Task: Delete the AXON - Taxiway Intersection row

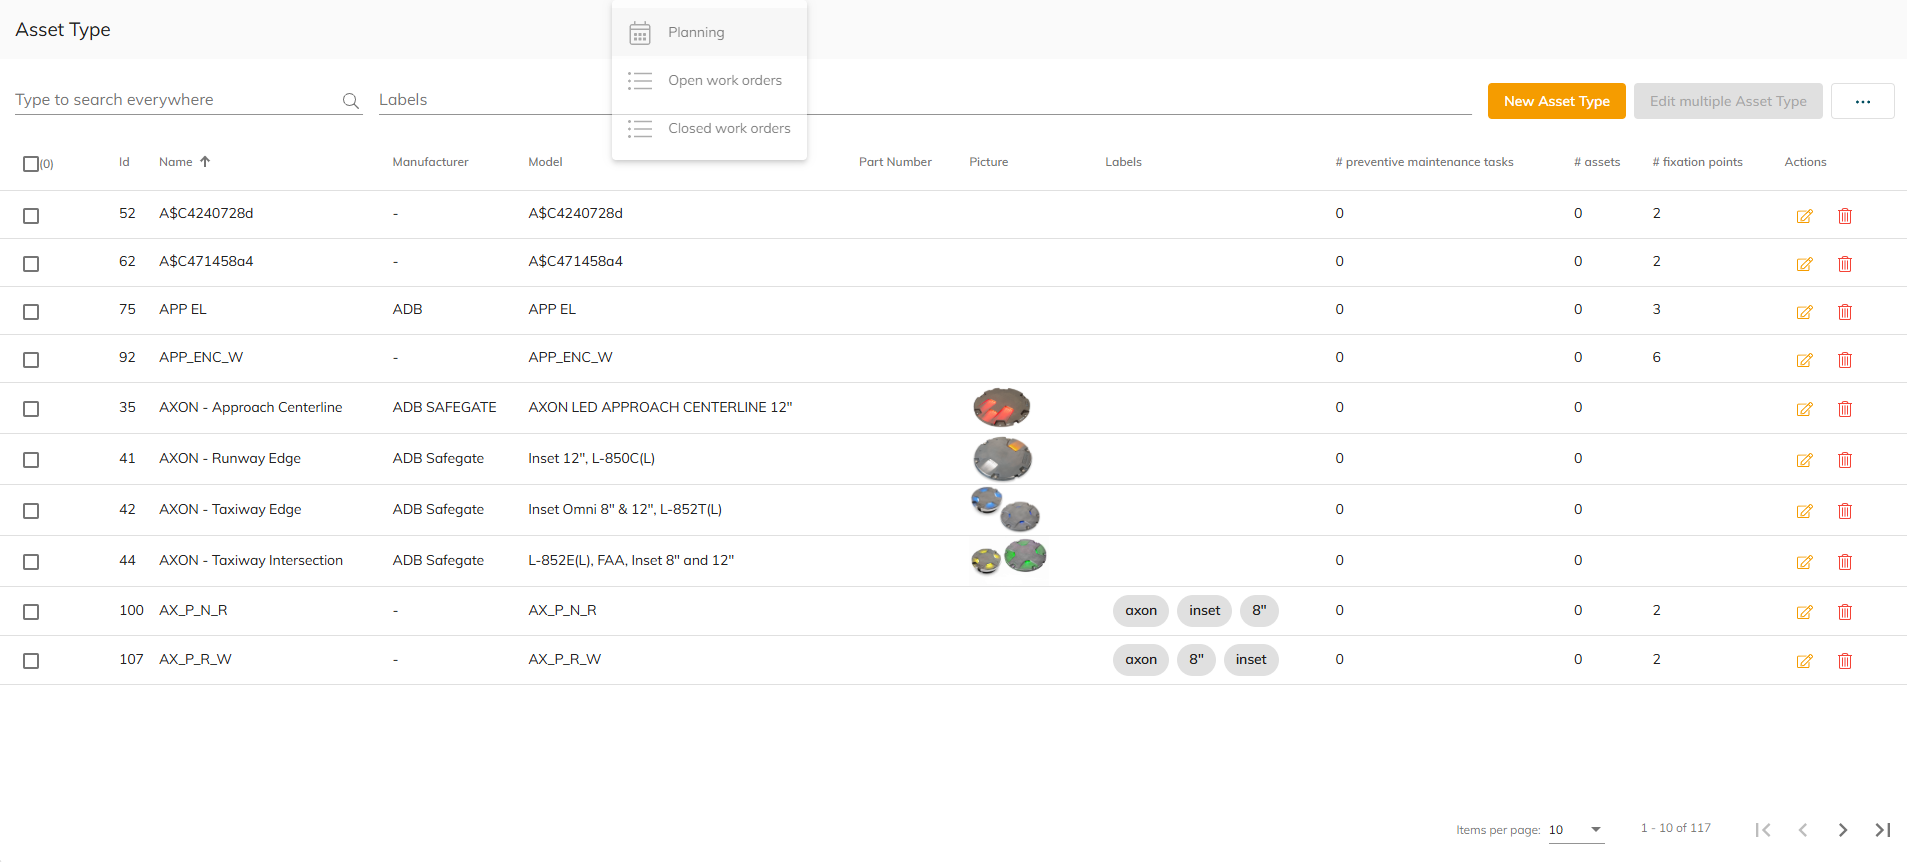Action: click(x=1845, y=562)
